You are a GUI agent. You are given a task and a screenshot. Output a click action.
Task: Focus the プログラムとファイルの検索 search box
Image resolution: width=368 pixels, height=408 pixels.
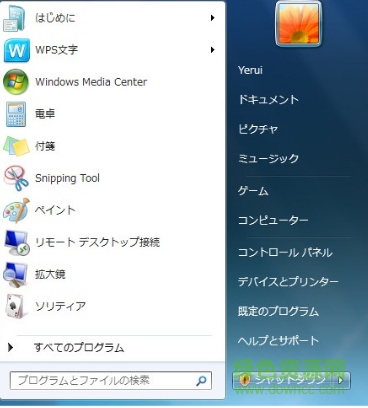[111, 380]
